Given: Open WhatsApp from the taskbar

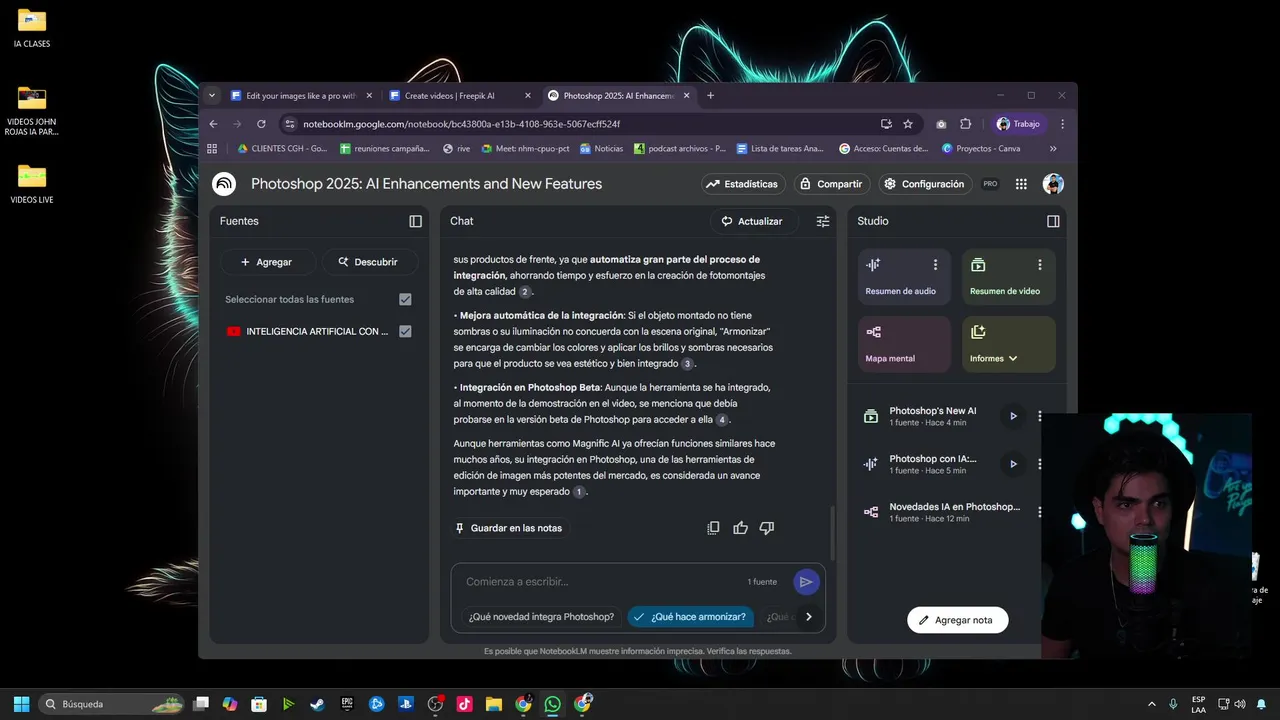Looking at the screenshot, I should tap(552, 704).
